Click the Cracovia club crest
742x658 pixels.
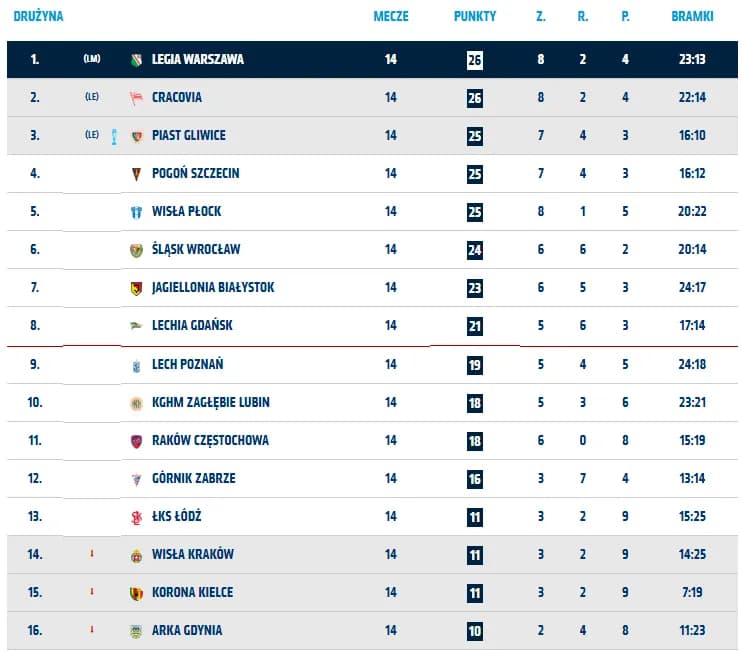point(137,98)
